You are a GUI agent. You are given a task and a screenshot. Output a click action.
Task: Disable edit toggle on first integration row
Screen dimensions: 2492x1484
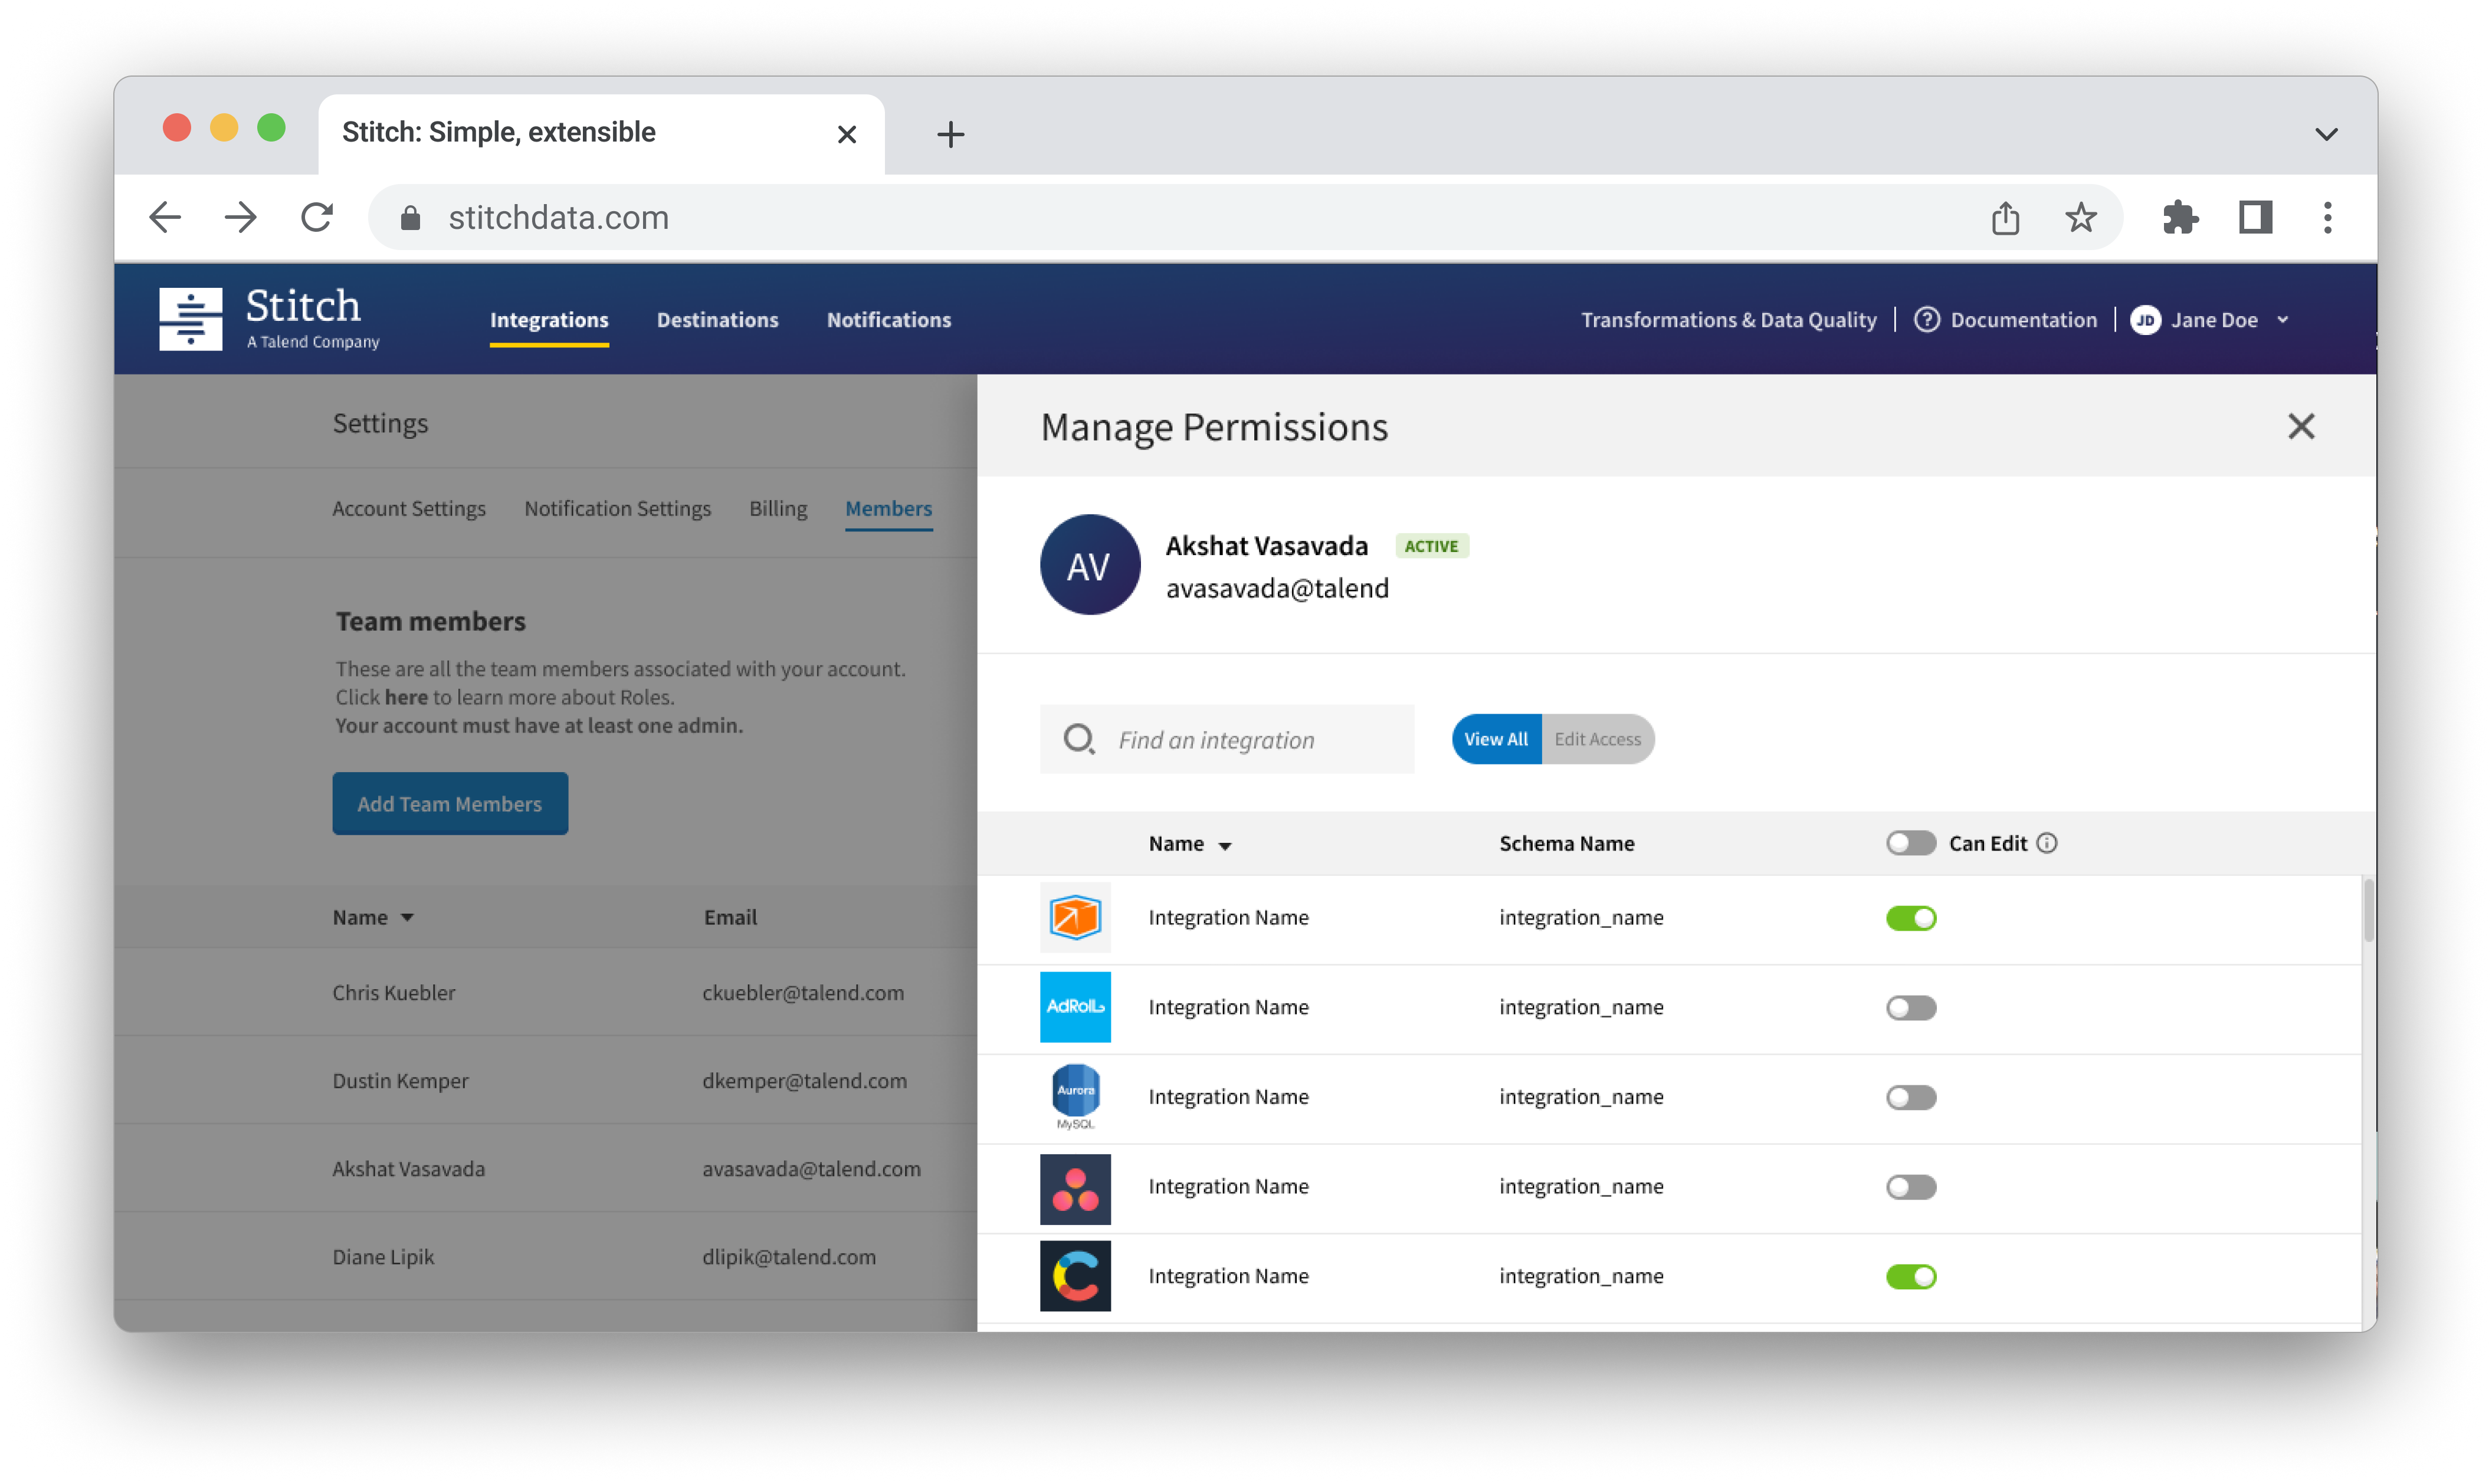point(1910,918)
